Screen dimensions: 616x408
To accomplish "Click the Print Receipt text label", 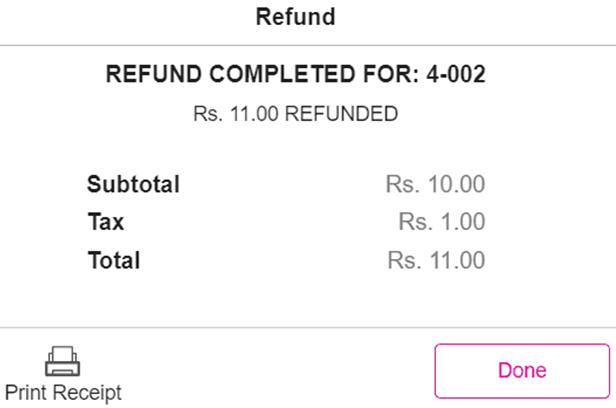I will [x=63, y=392].
